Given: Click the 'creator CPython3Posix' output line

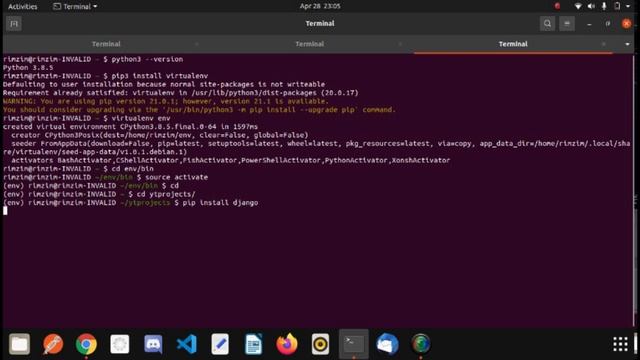Looking at the screenshot, I should point(160,135).
